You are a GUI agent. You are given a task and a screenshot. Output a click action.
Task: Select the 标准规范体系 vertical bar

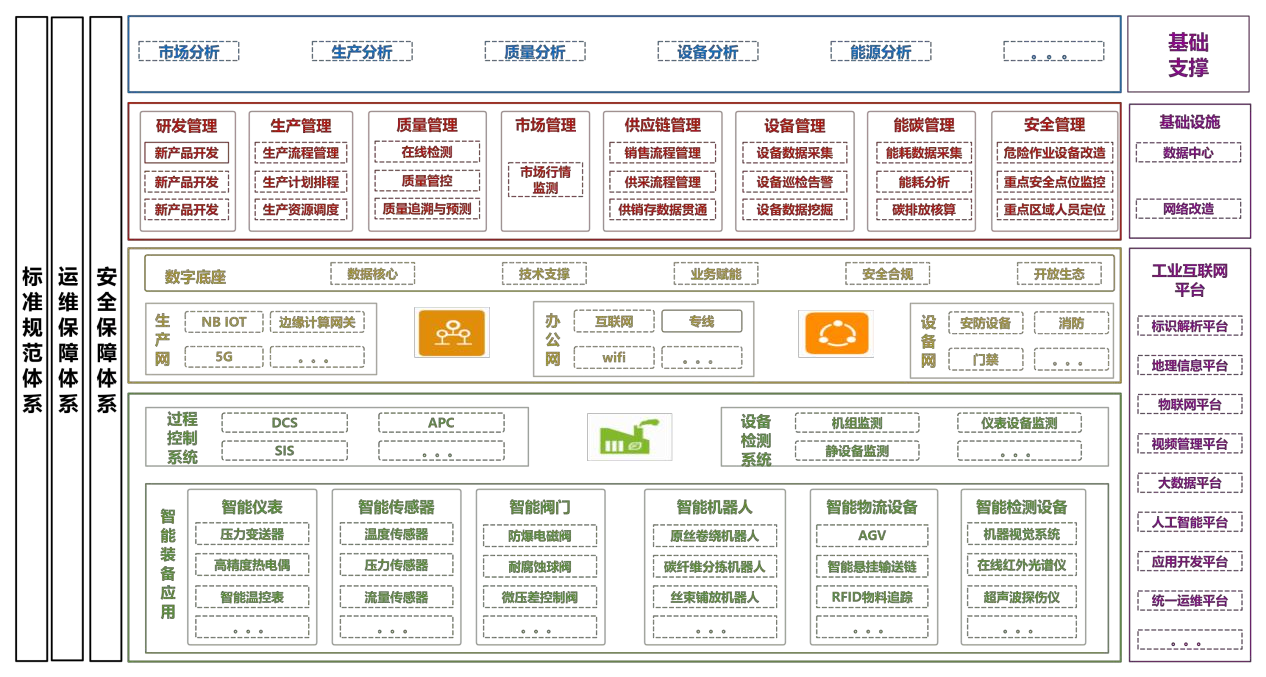32,338
